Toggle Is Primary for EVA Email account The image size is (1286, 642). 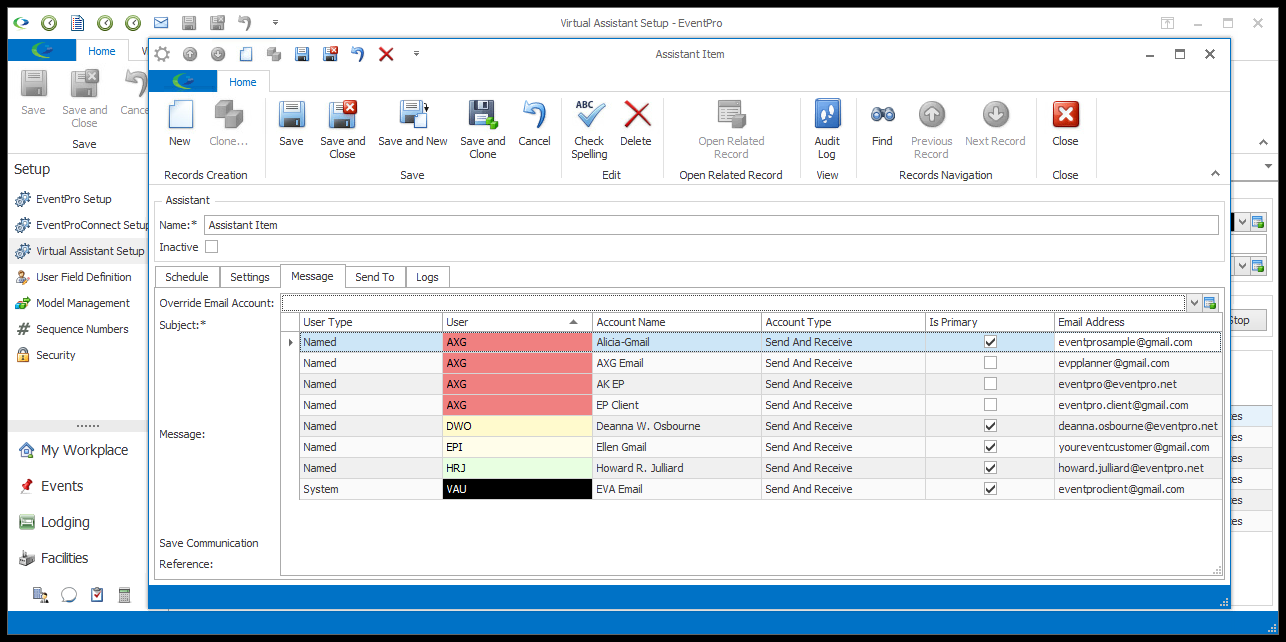click(x=990, y=489)
